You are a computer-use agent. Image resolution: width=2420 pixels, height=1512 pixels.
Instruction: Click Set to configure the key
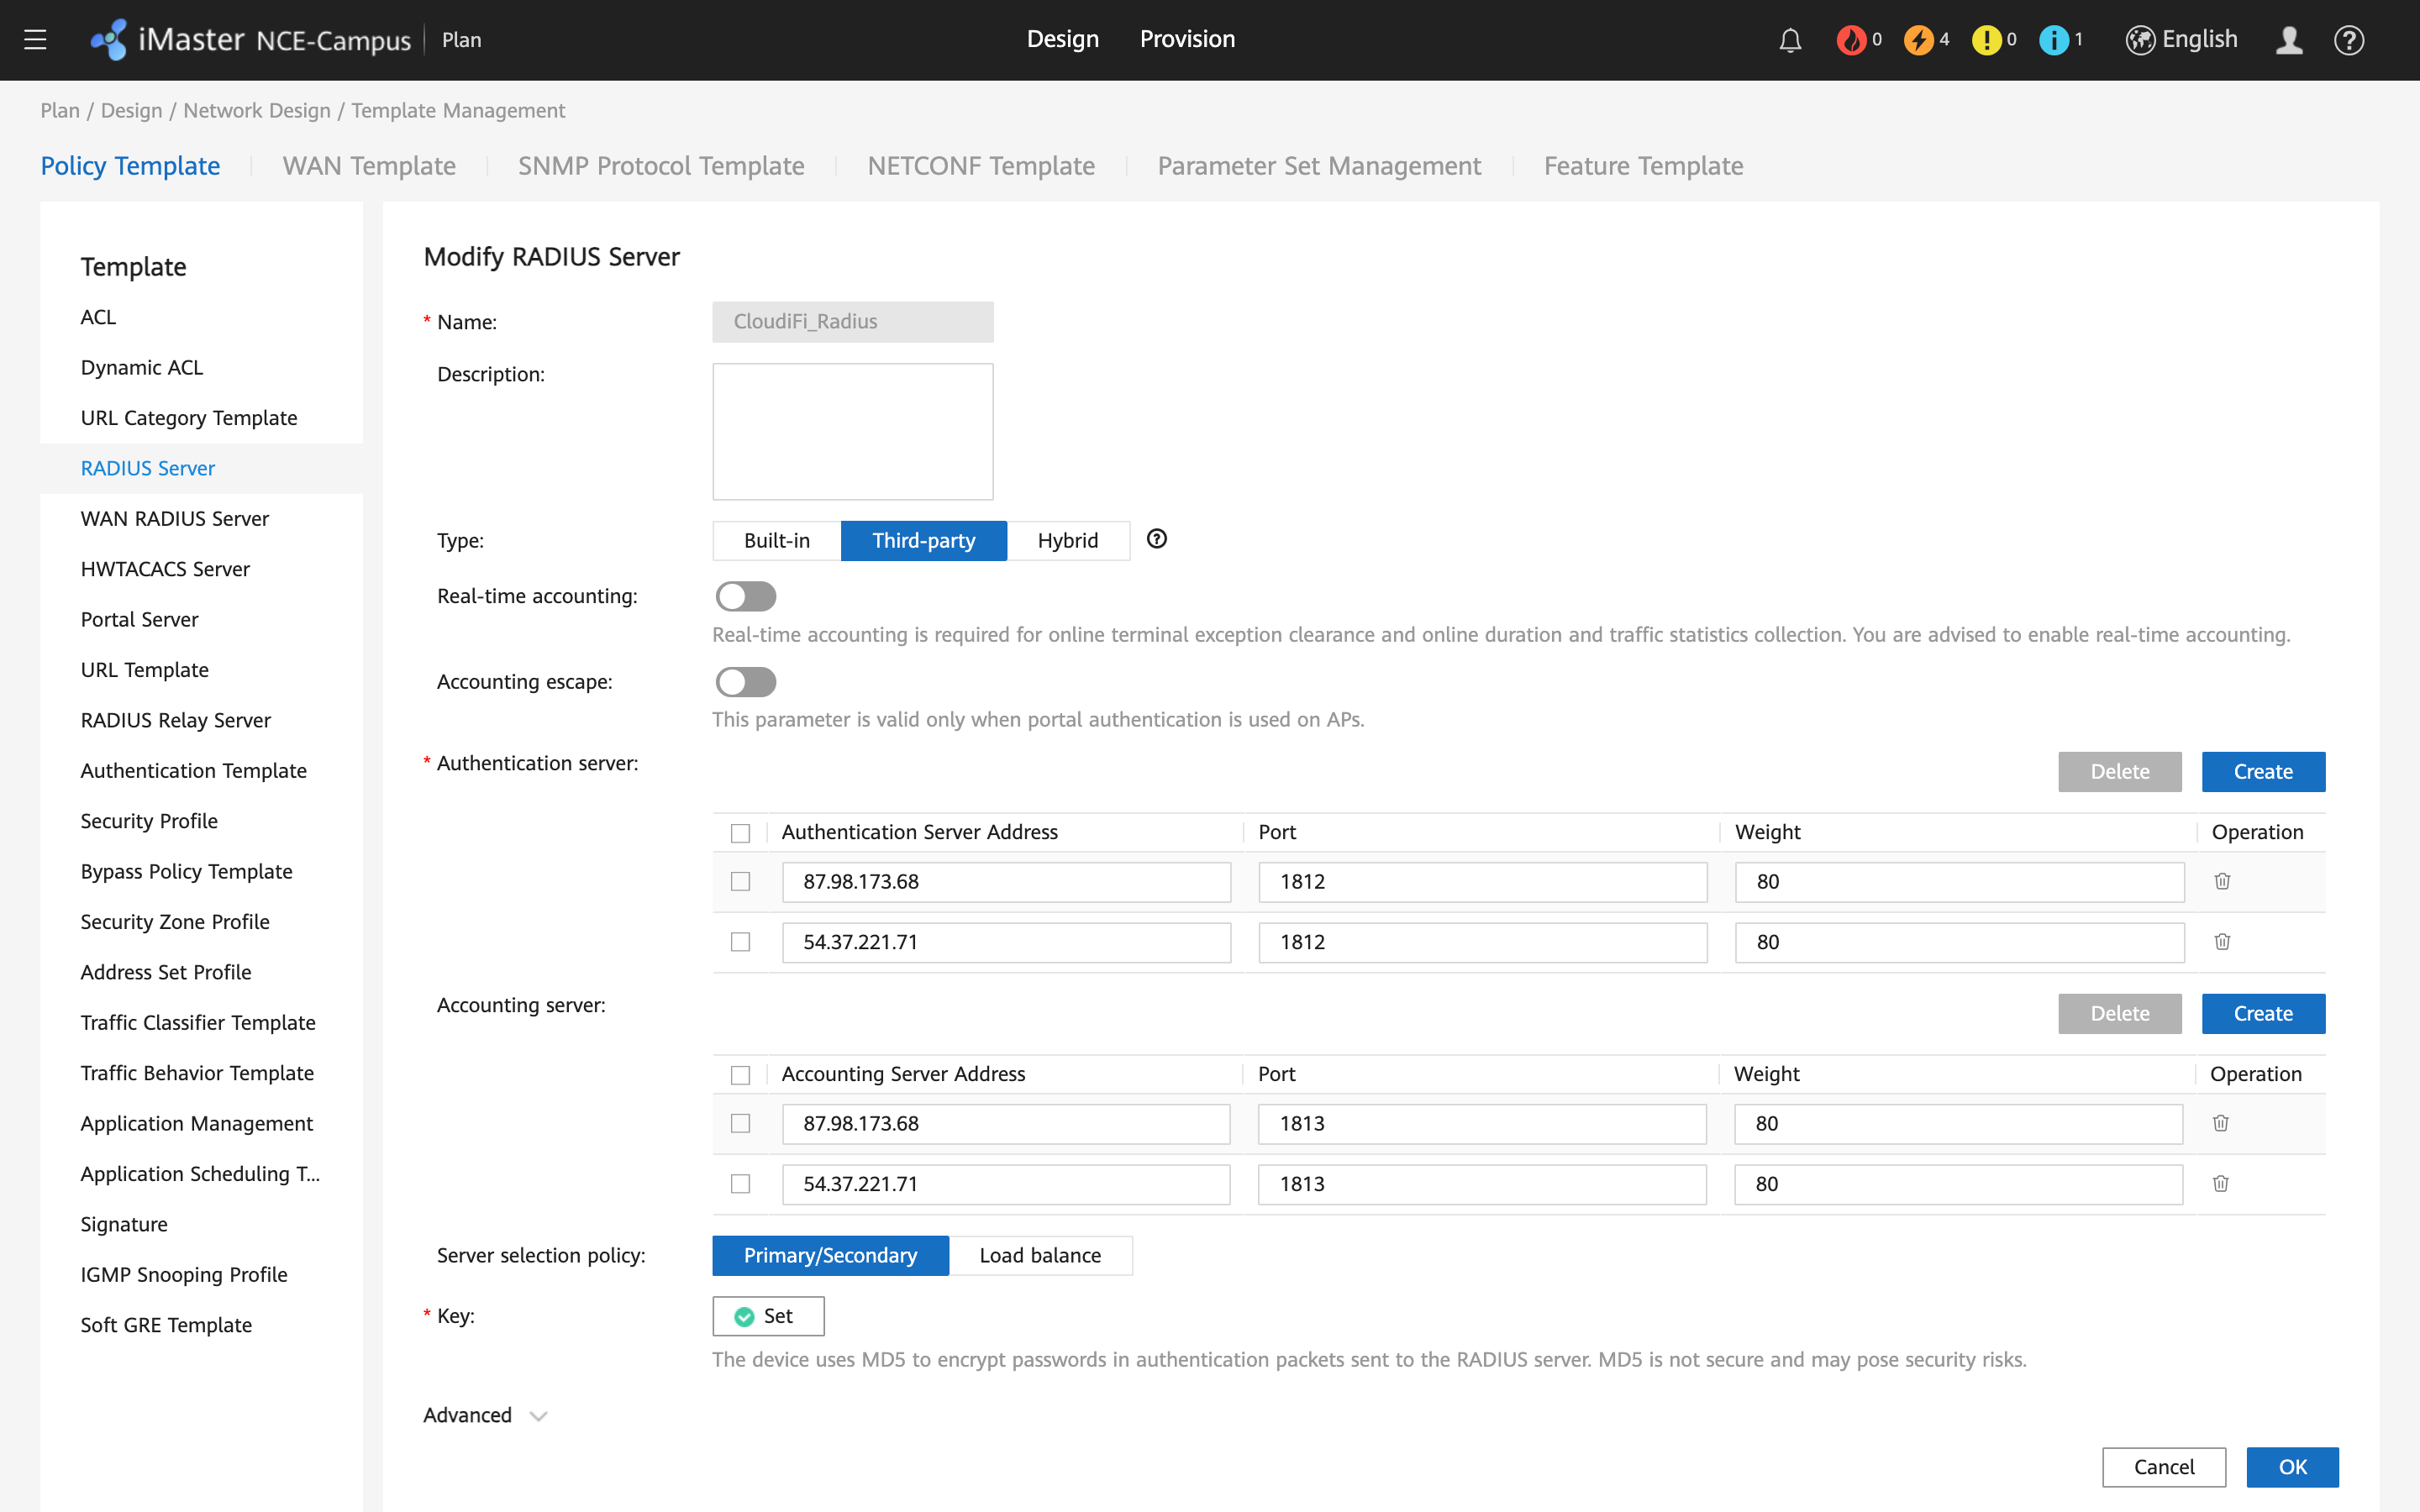coord(767,1316)
